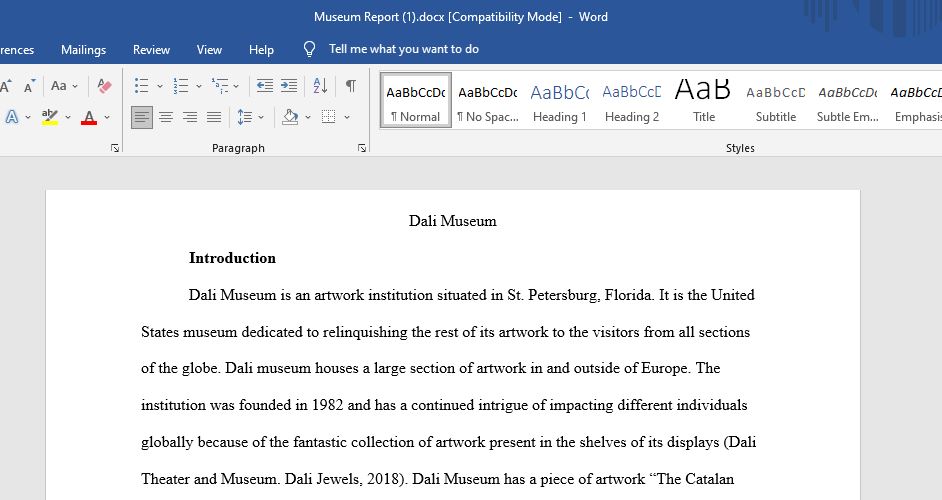Apply paragraph shading paint bucket
942x500 pixels.
[x=290, y=117]
